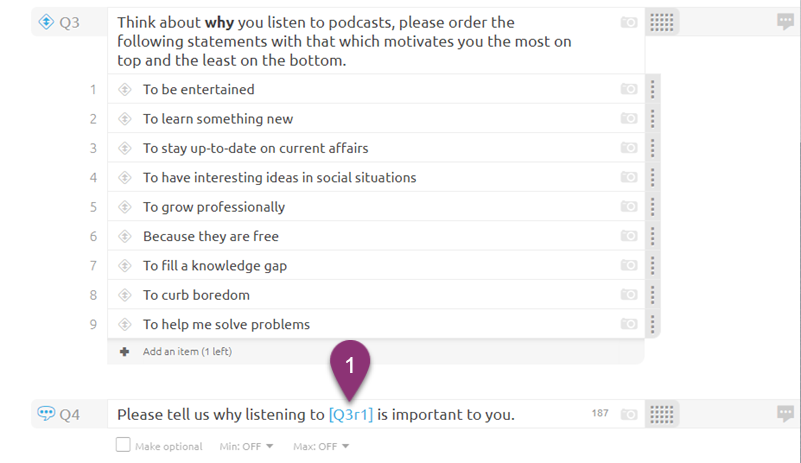
Task: Click the 'To help me solve problems' item text
Action: (x=226, y=325)
